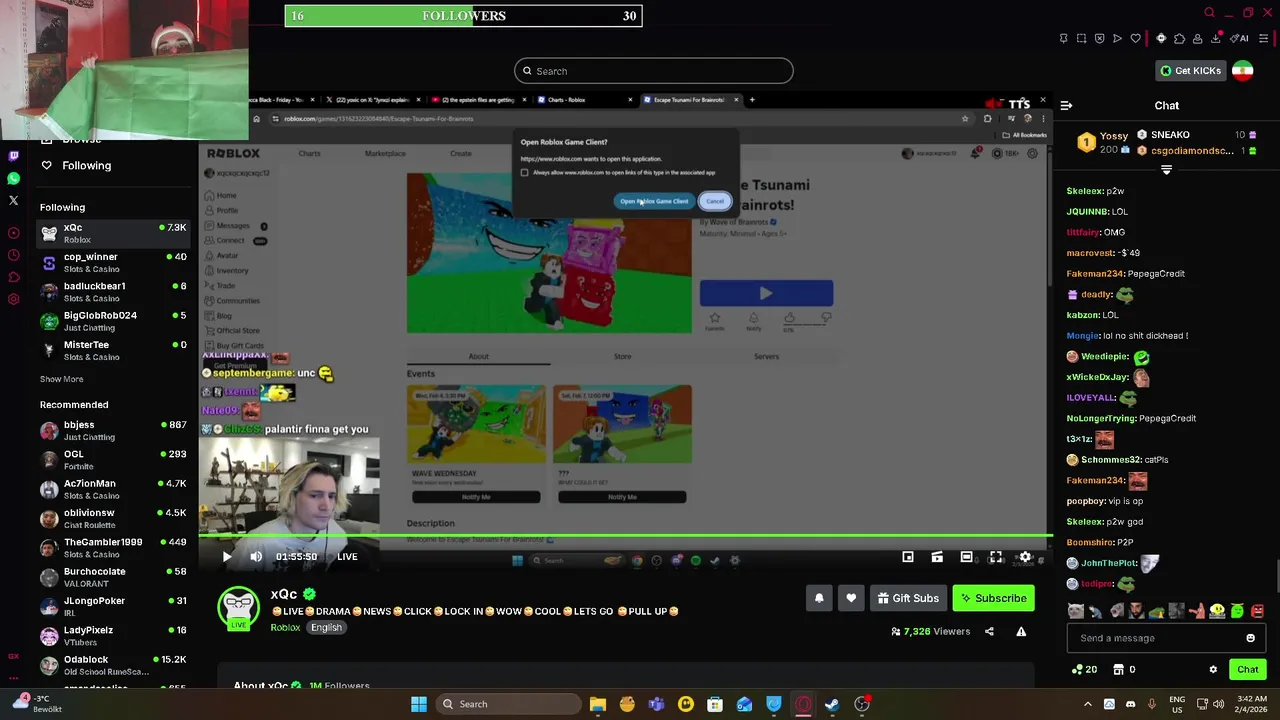Open bookmarks heart icon in toolbar
The width and height of the screenshot is (1280, 720).
point(1135,39)
